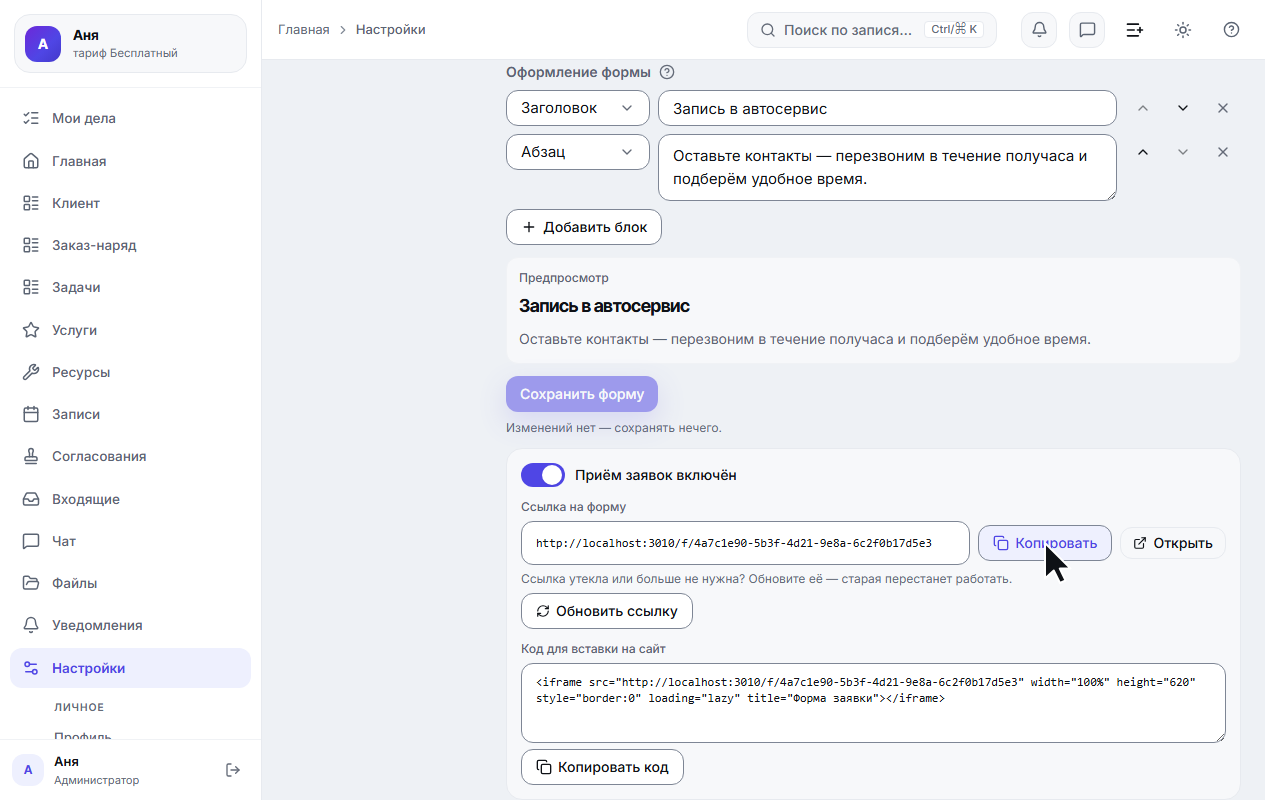The height and width of the screenshot is (800, 1280).
Task: Remove the Заголовок block
Action: click(x=1222, y=108)
